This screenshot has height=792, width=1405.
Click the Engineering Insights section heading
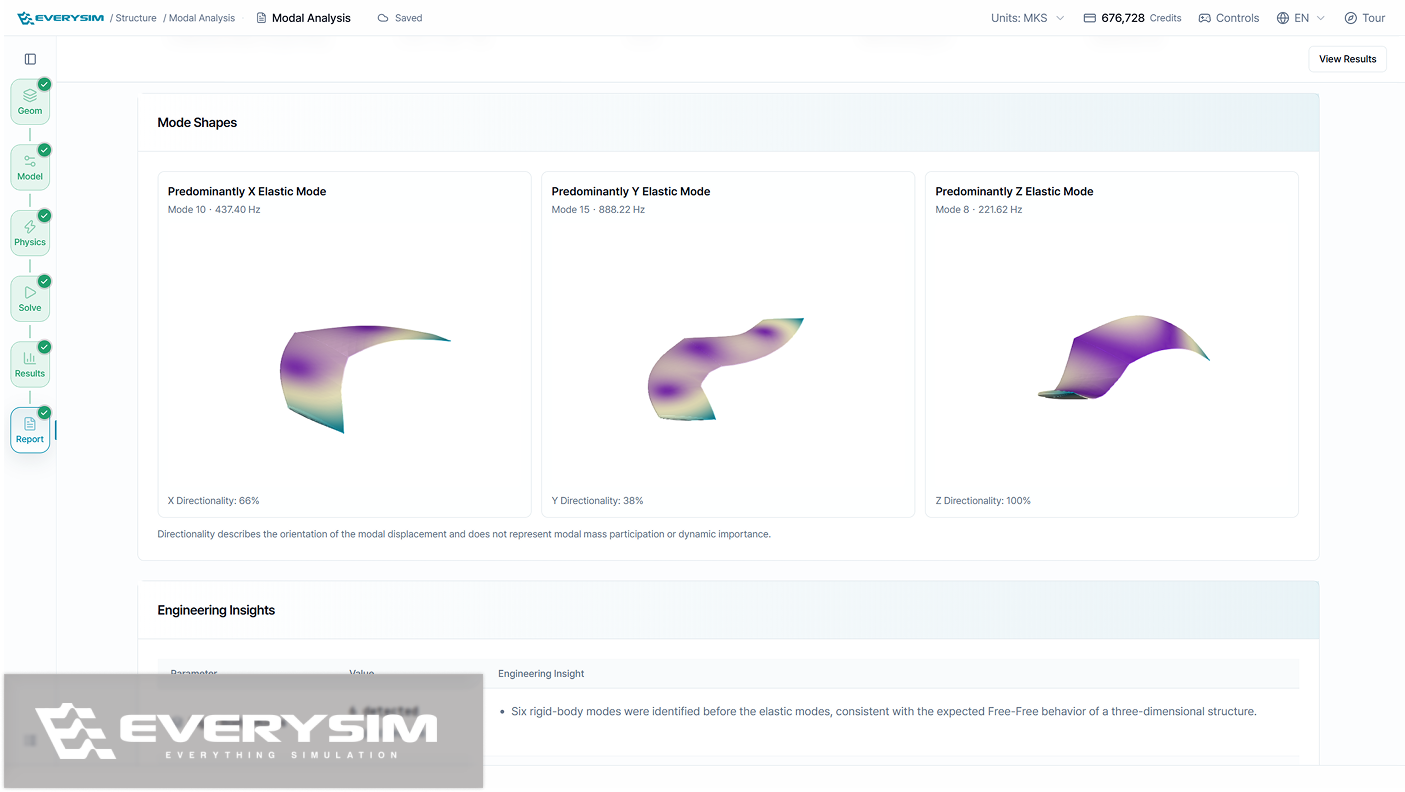pyautogui.click(x=216, y=610)
